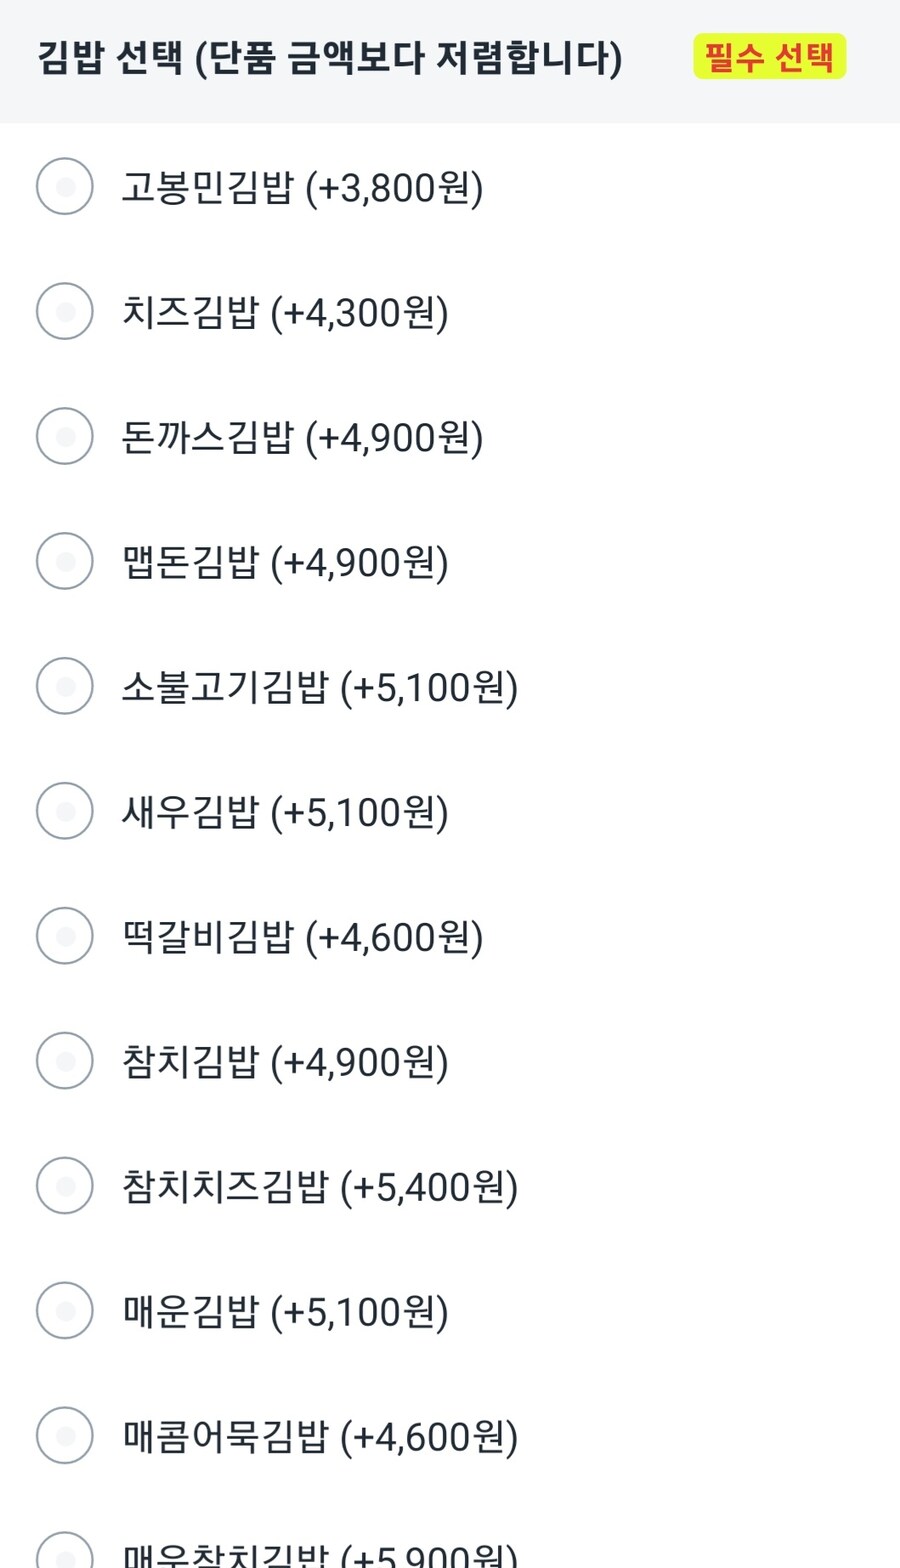Tap the 매콤어묵김밥 (+4,600원) label
This screenshot has height=1568, width=900.
point(320,1438)
